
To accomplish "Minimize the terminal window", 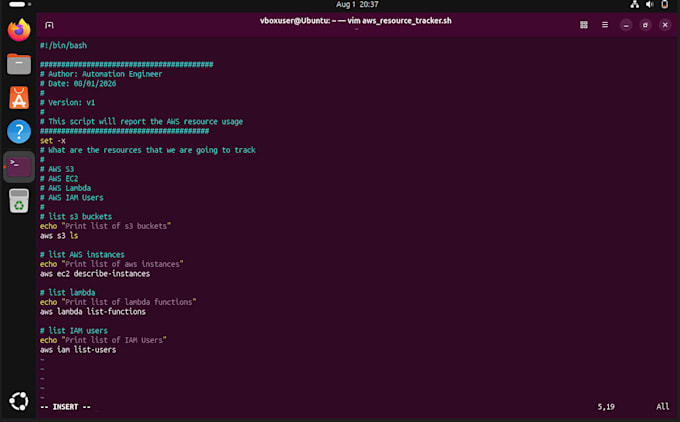I will click(626, 25).
